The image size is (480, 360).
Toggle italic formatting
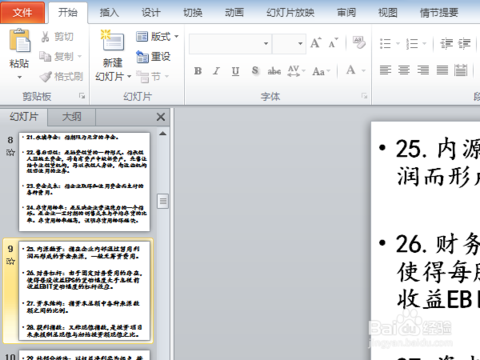coord(217,71)
